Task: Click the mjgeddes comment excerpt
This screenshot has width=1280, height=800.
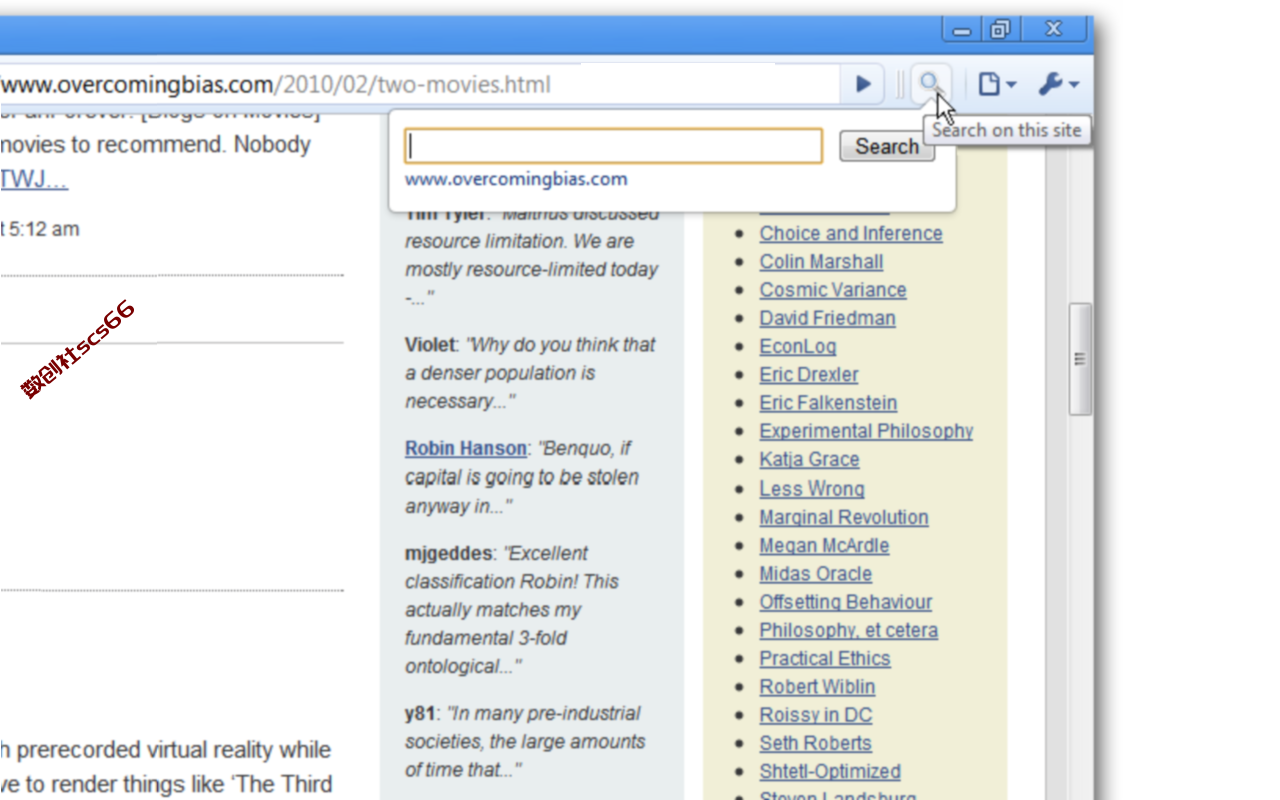Action: tap(513, 610)
